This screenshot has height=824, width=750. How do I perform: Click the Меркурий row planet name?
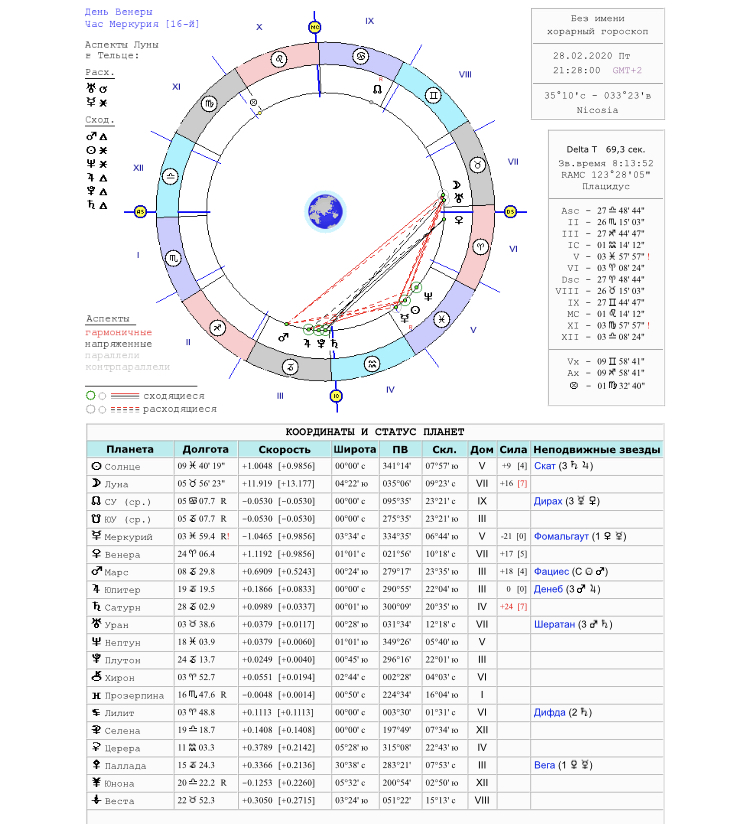[x=128, y=537]
